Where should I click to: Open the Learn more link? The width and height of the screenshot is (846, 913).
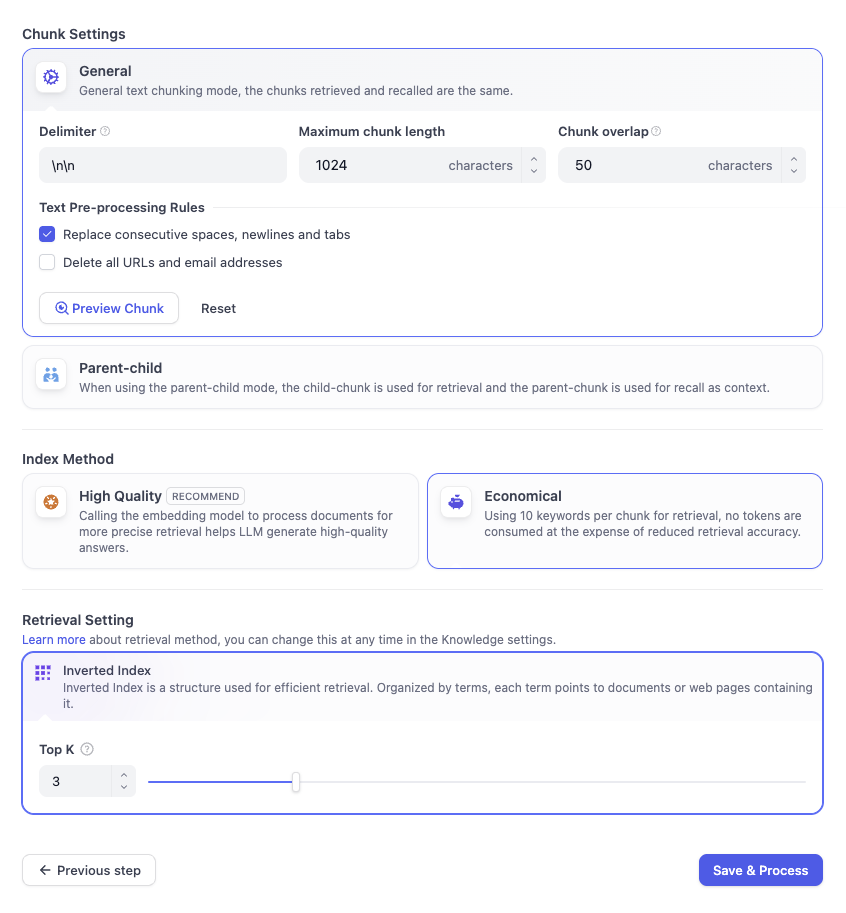(x=53, y=639)
